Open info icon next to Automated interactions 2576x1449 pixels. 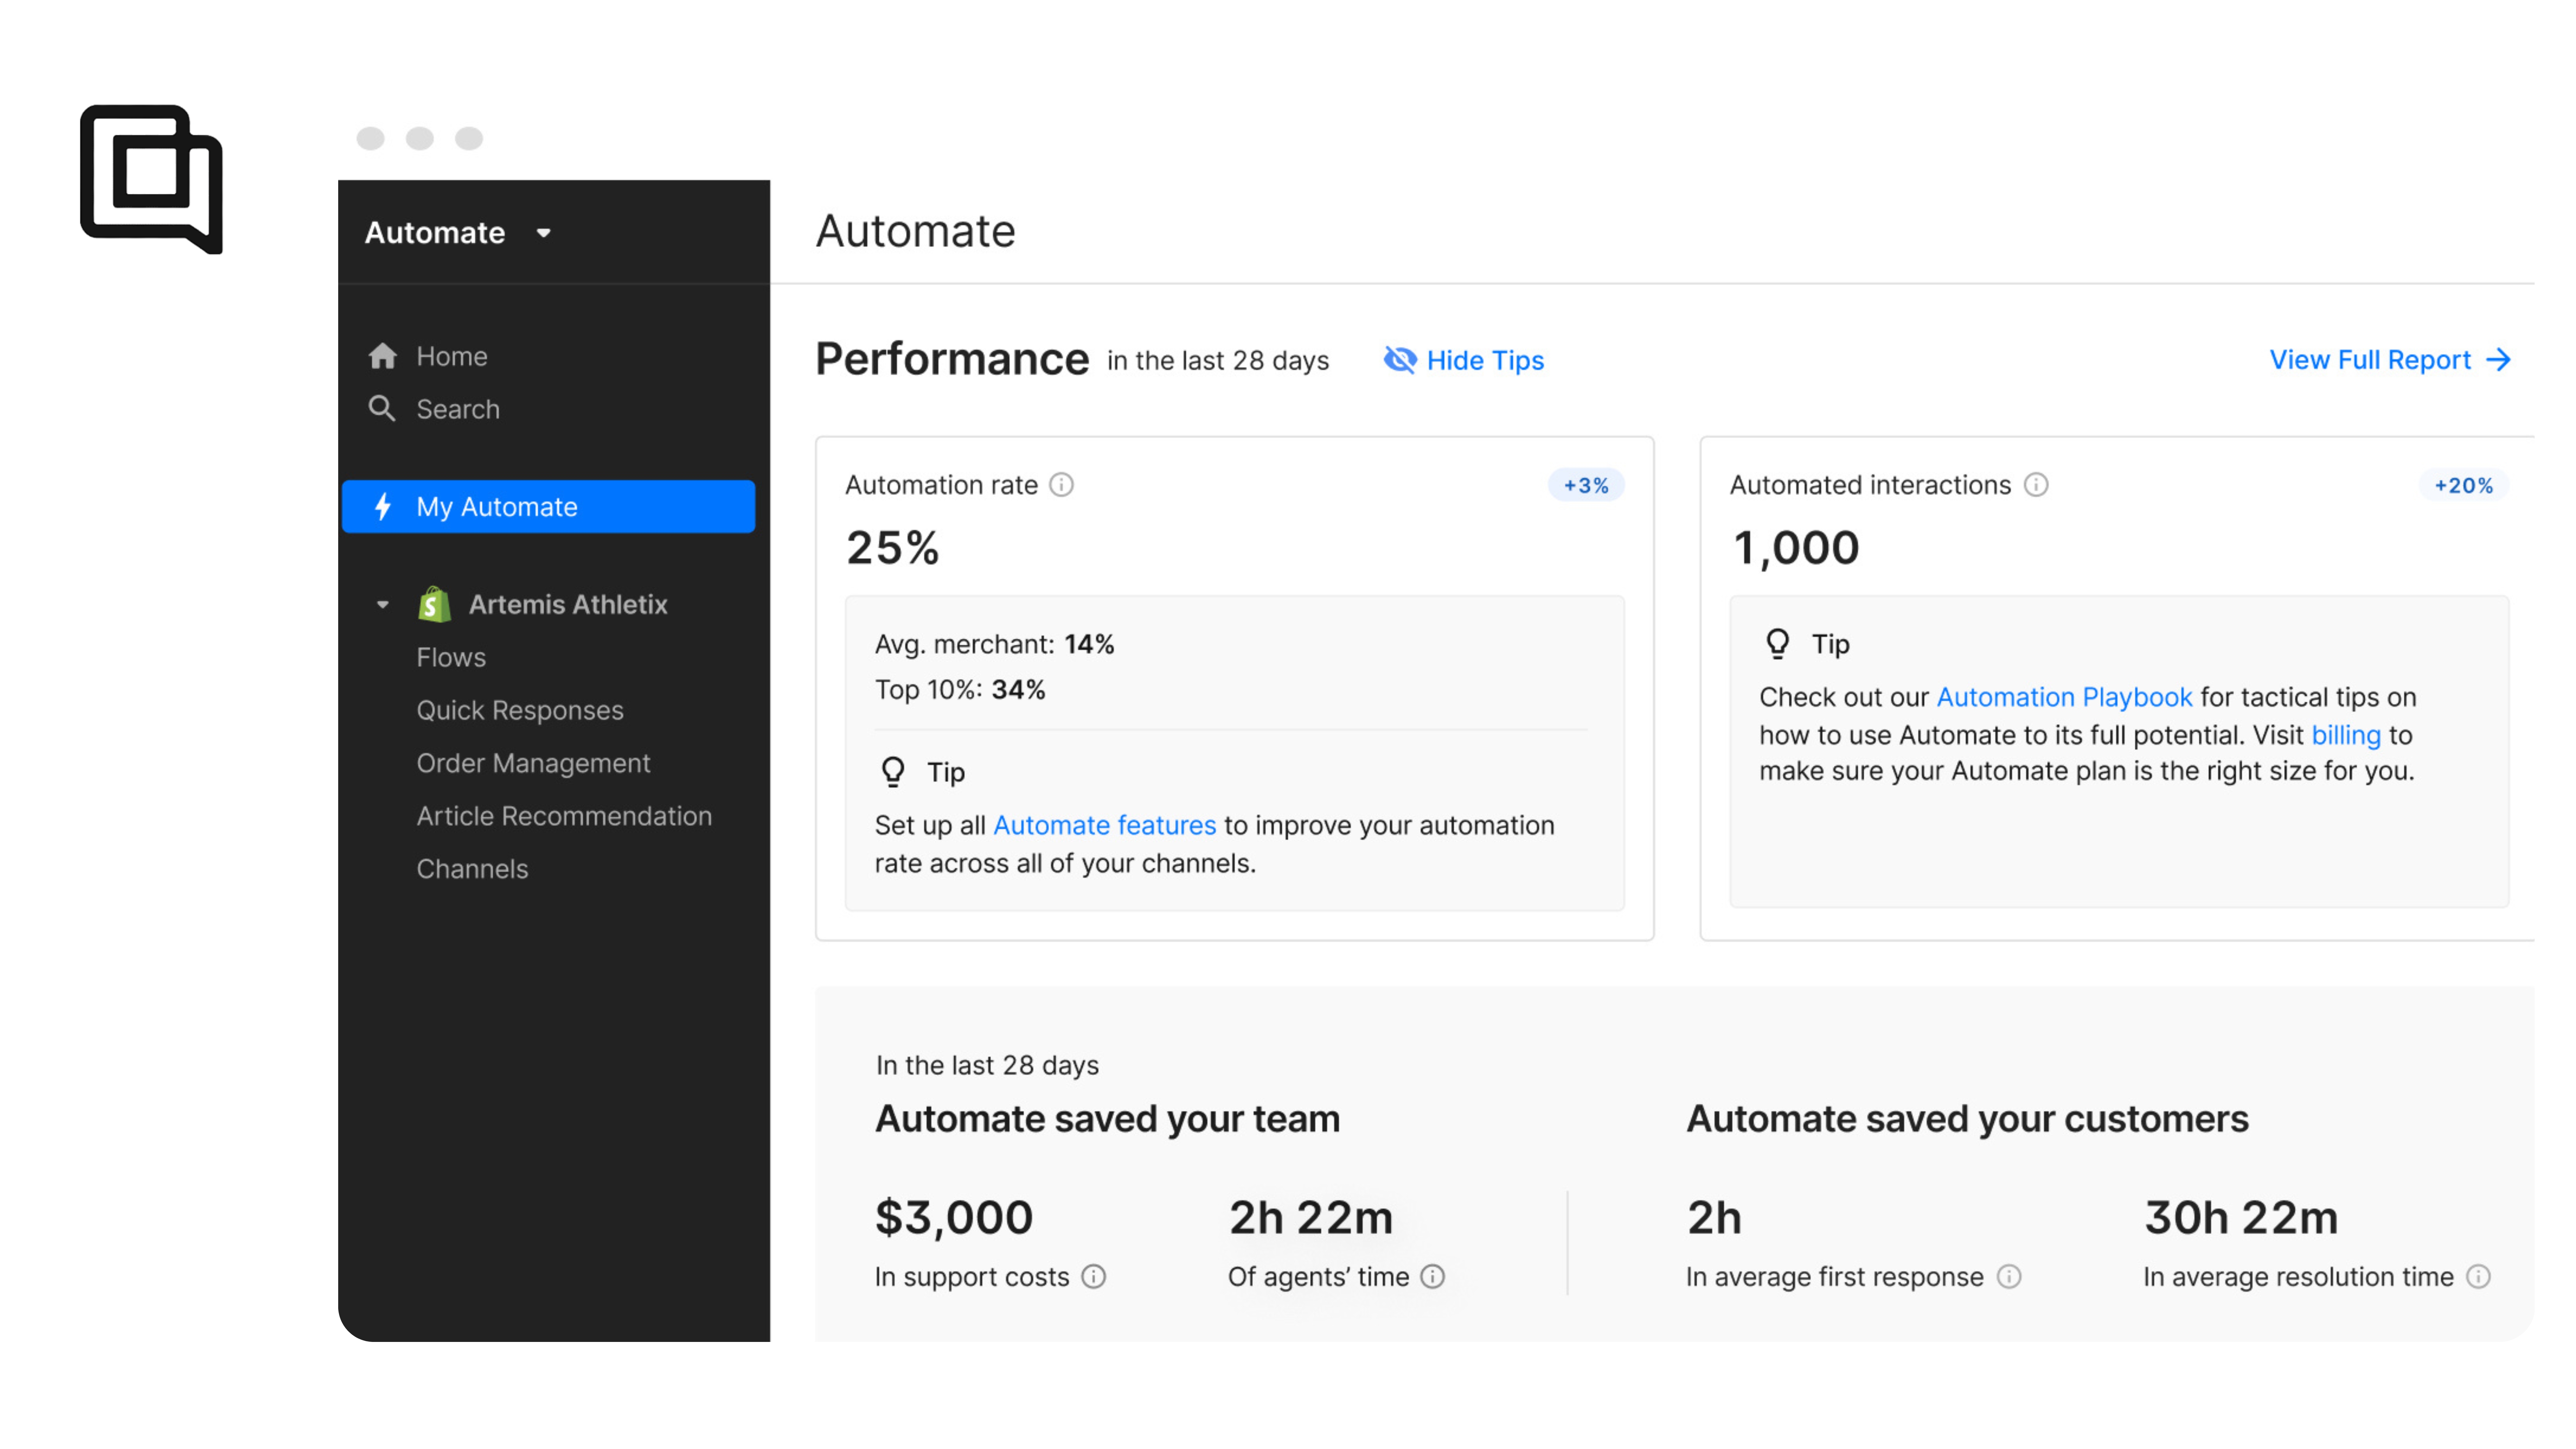(x=2036, y=485)
